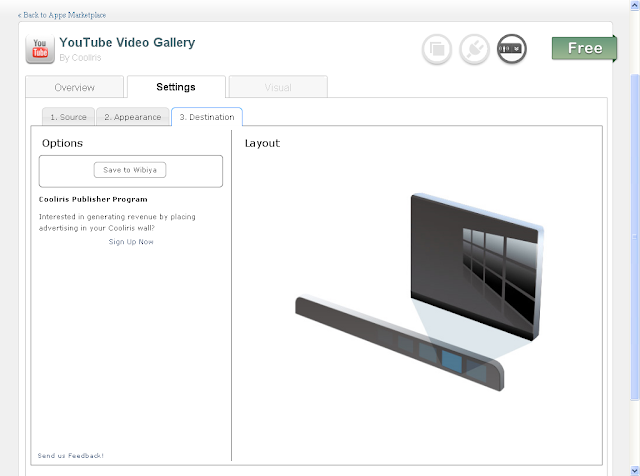Go to step 1. Source
This screenshot has width=640, height=476.
[69, 117]
